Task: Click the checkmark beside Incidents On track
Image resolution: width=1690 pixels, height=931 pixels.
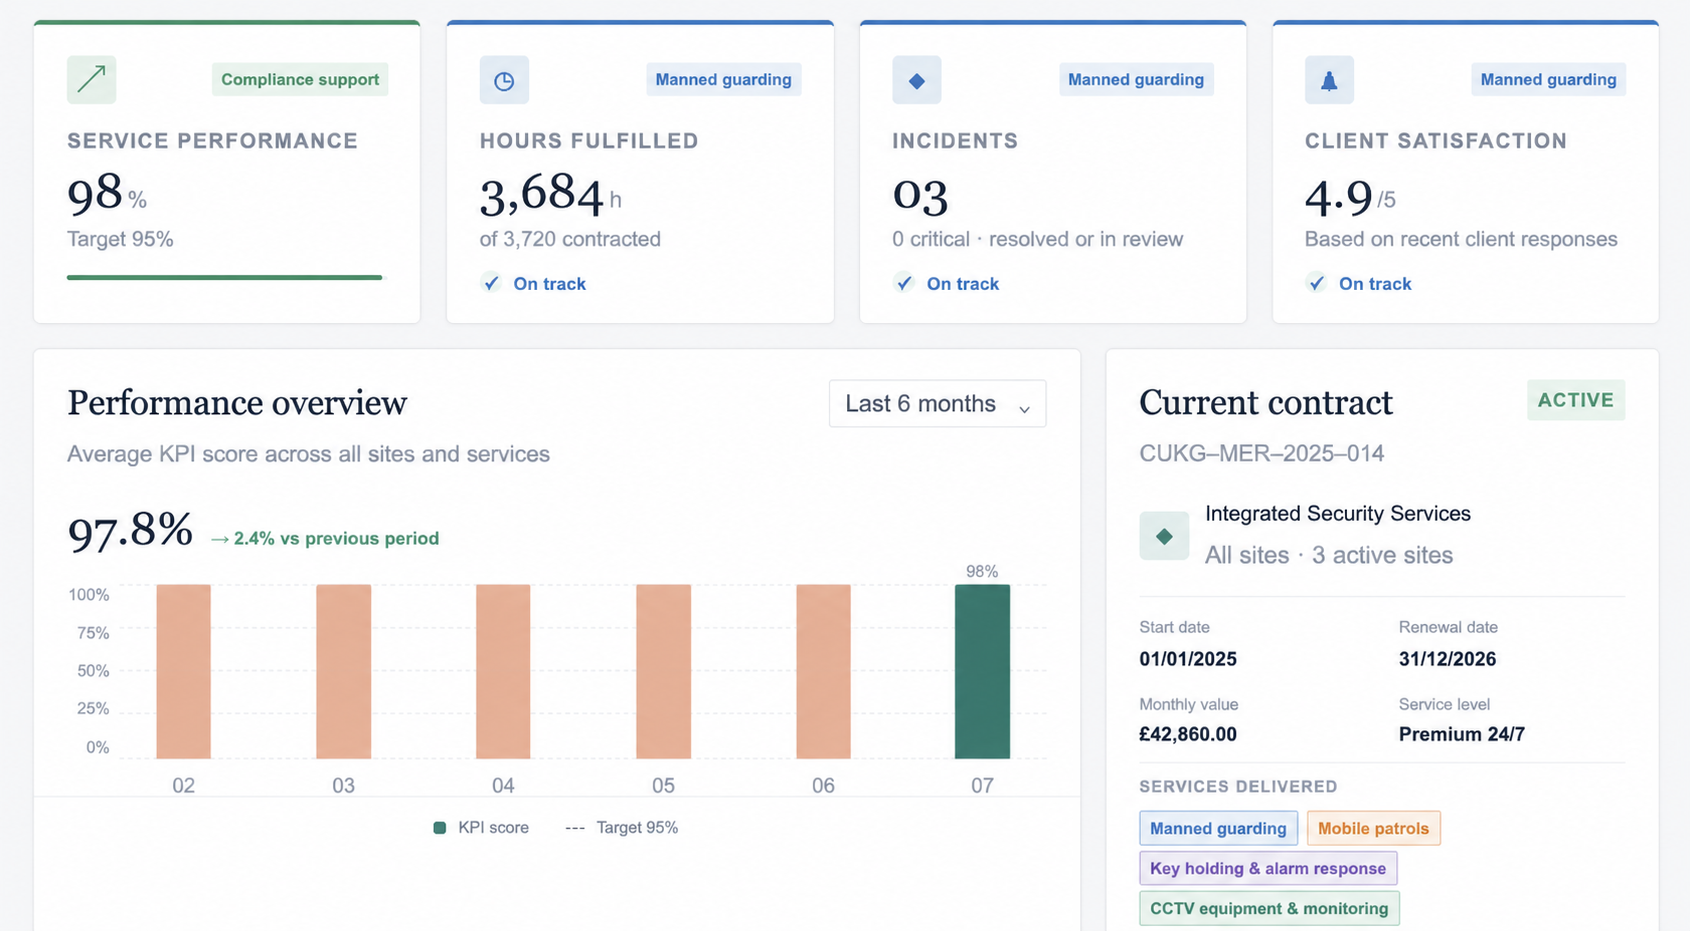Action: click(904, 283)
